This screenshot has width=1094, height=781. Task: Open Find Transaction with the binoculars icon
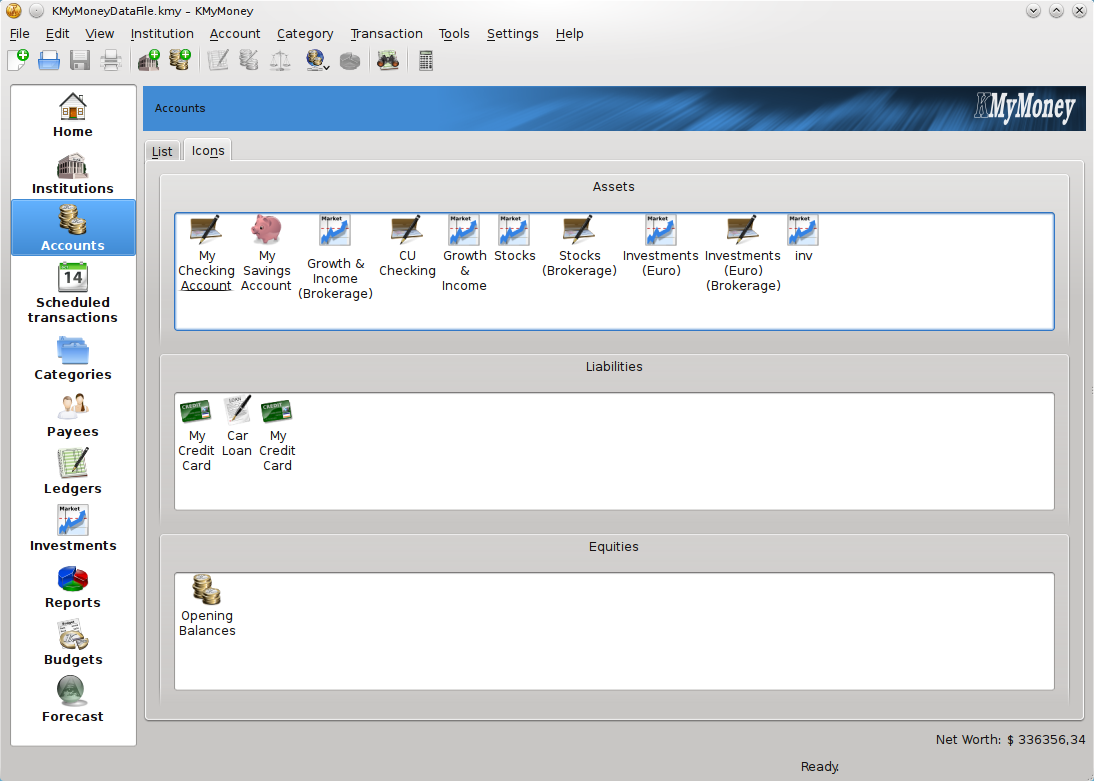[388, 61]
